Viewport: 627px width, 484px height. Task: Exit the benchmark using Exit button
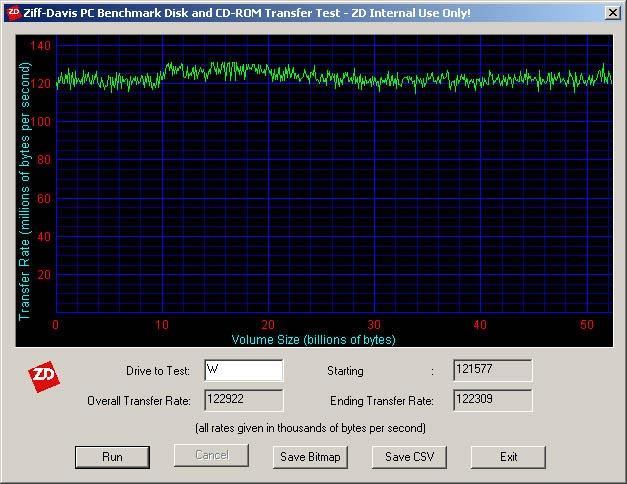[508, 457]
